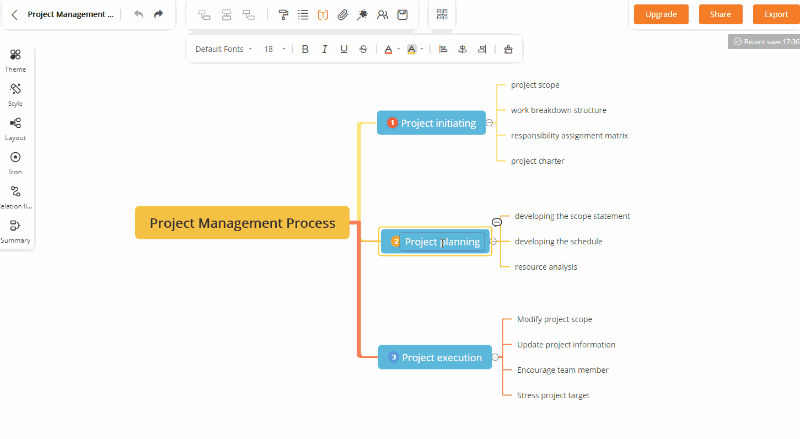The image size is (800, 439).
Task: Open the font size 18 dropdown
Action: 274,49
